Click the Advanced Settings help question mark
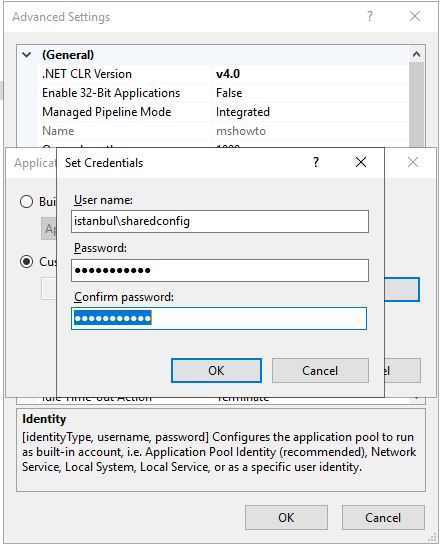This screenshot has width=440, height=544. tap(370, 16)
